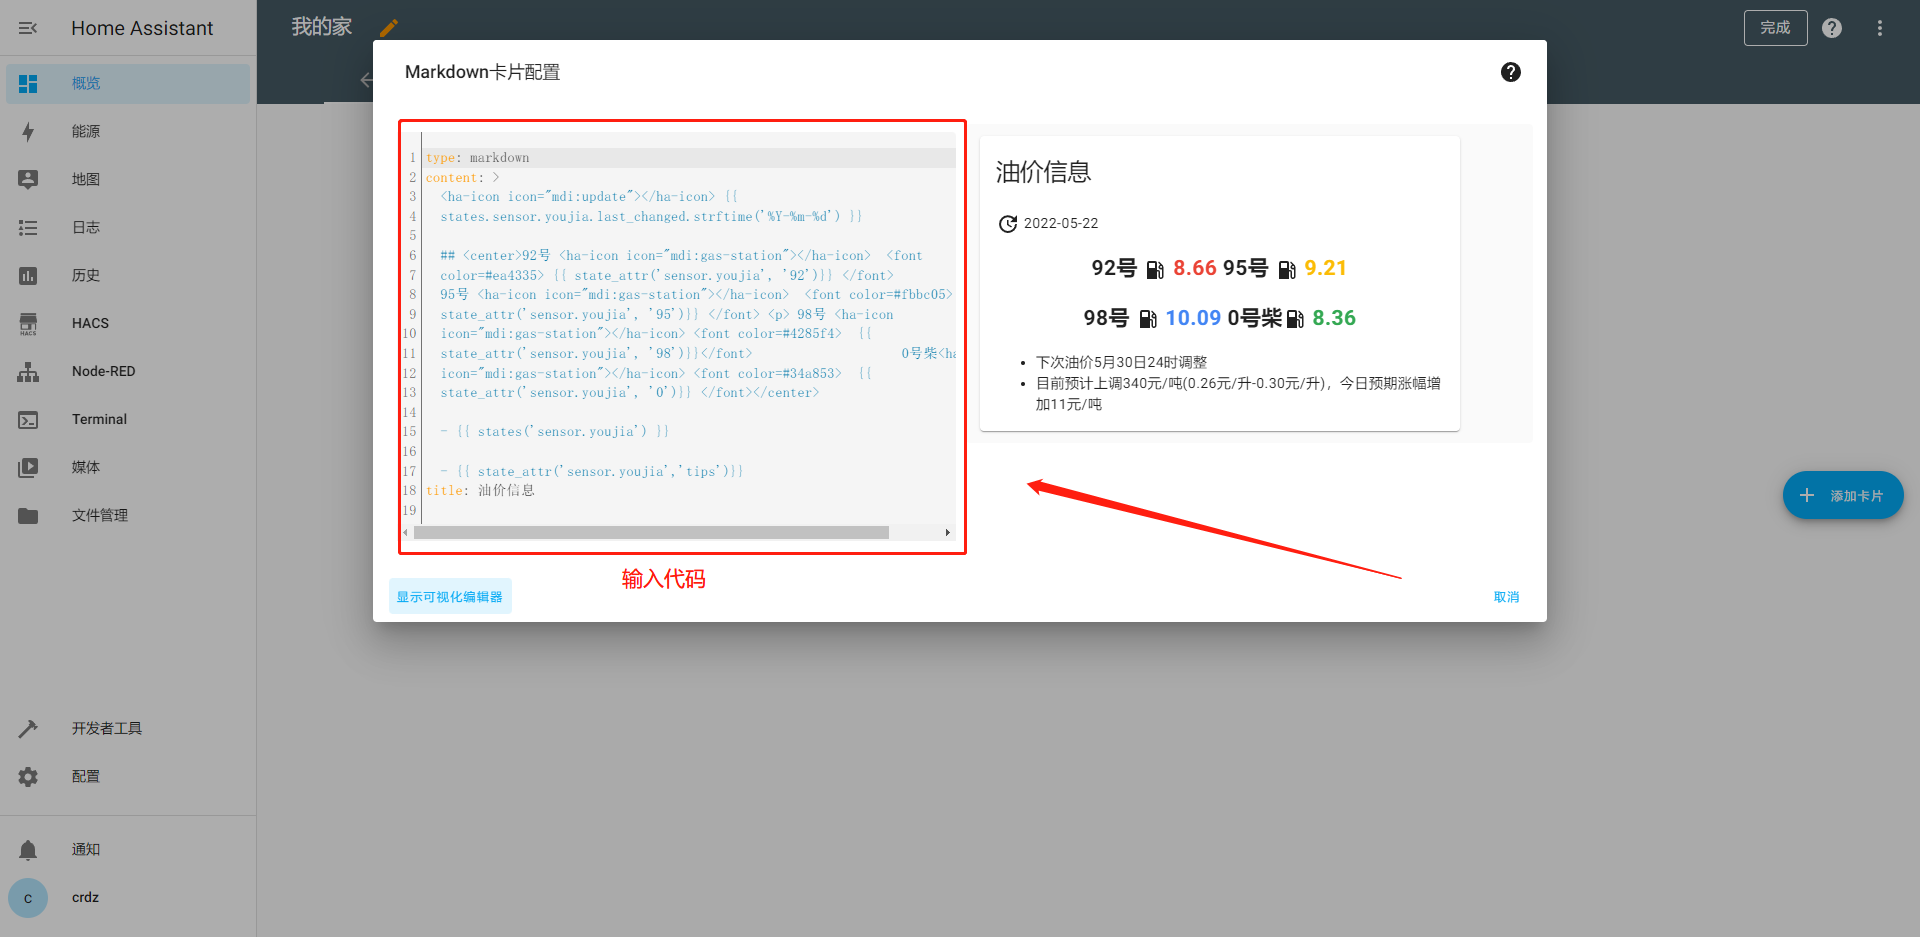Click the code editor horizontal scrollbar
1920x937 pixels.
(x=651, y=533)
